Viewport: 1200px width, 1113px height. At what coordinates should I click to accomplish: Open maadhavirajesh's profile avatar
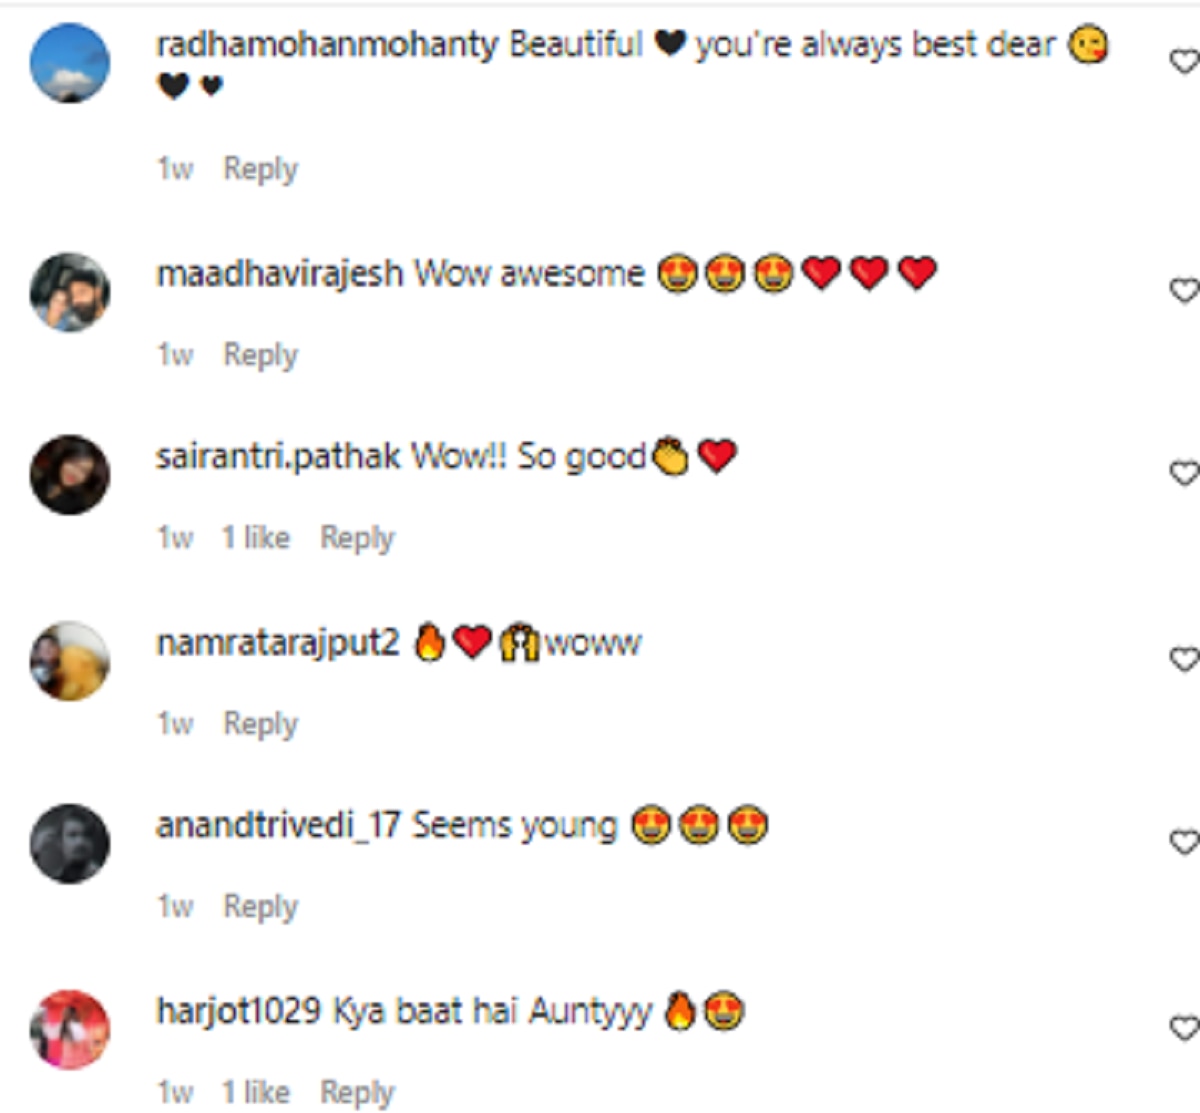[x=70, y=292]
